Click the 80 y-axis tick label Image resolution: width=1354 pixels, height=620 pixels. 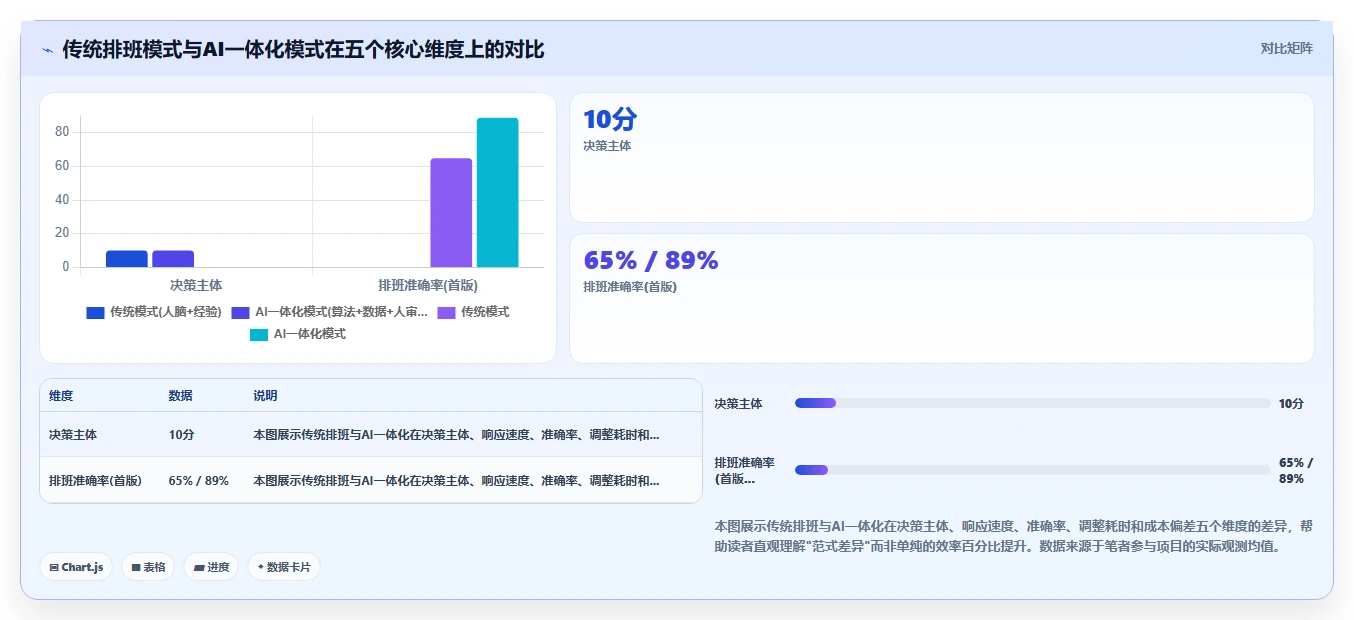tap(62, 132)
